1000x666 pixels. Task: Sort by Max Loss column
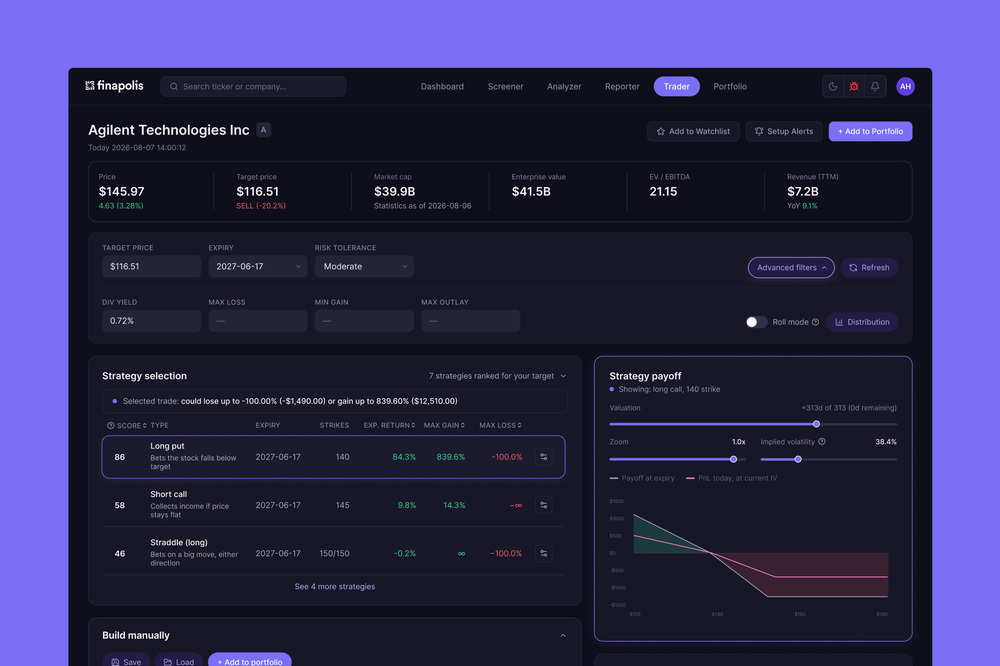tap(500, 426)
